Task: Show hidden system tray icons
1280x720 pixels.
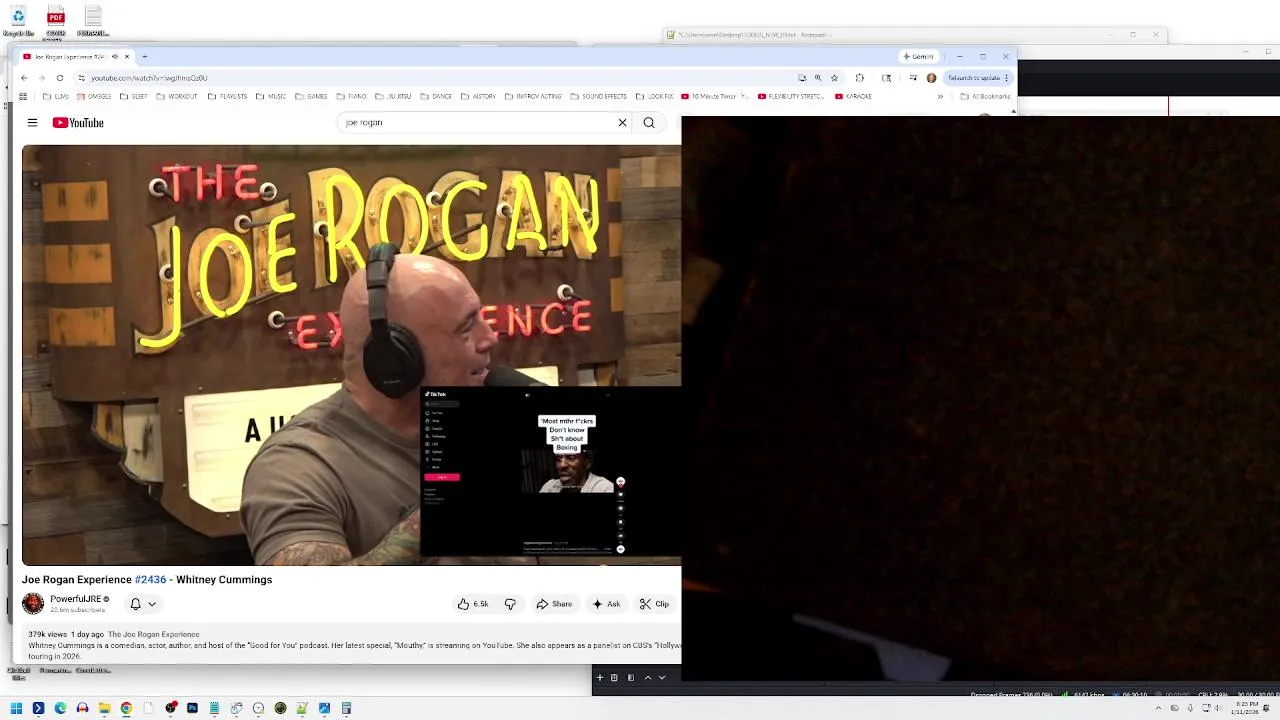Action: (1158, 708)
